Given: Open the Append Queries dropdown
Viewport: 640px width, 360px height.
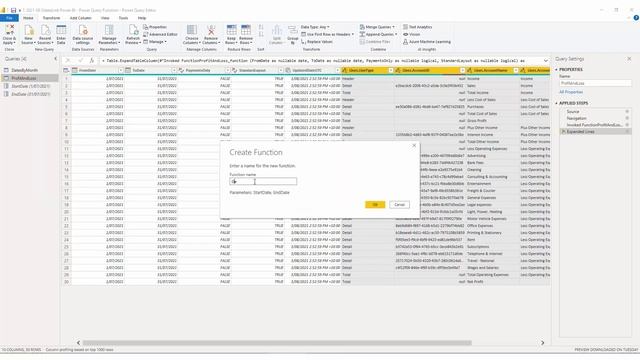Looking at the screenshot, I should tap(378, 34).
